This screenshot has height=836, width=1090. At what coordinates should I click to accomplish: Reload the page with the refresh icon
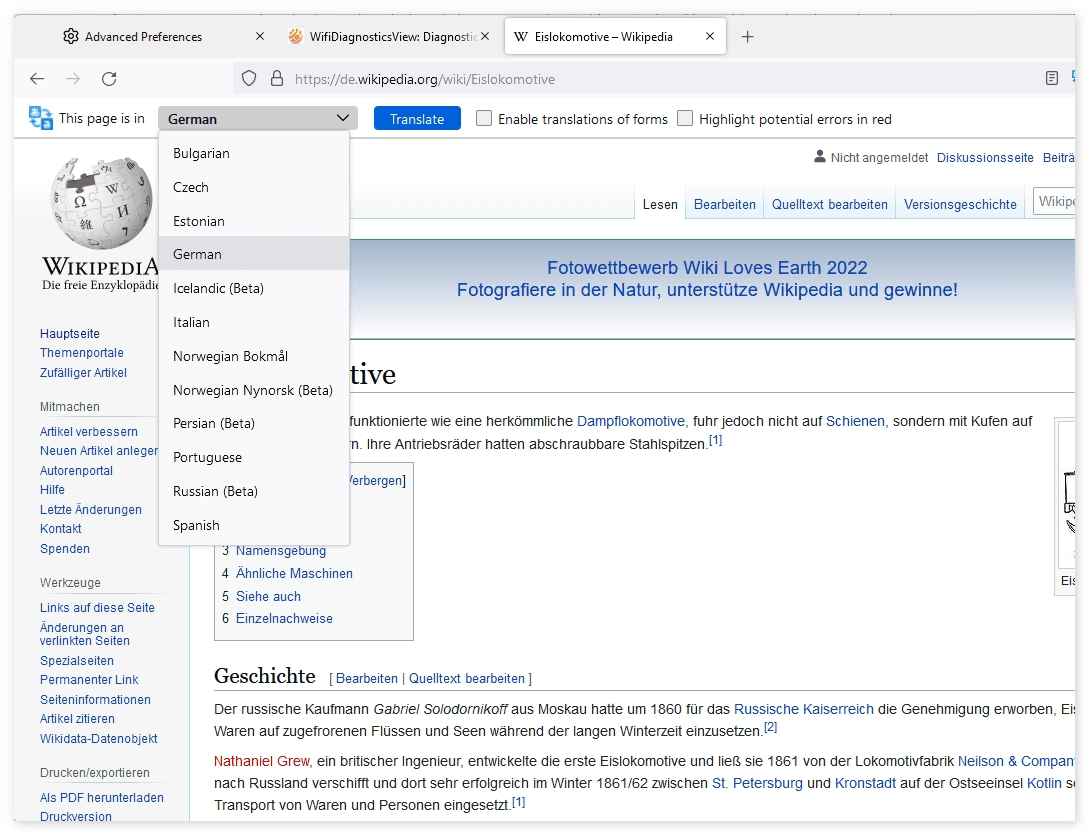click(x=109, y=79)
